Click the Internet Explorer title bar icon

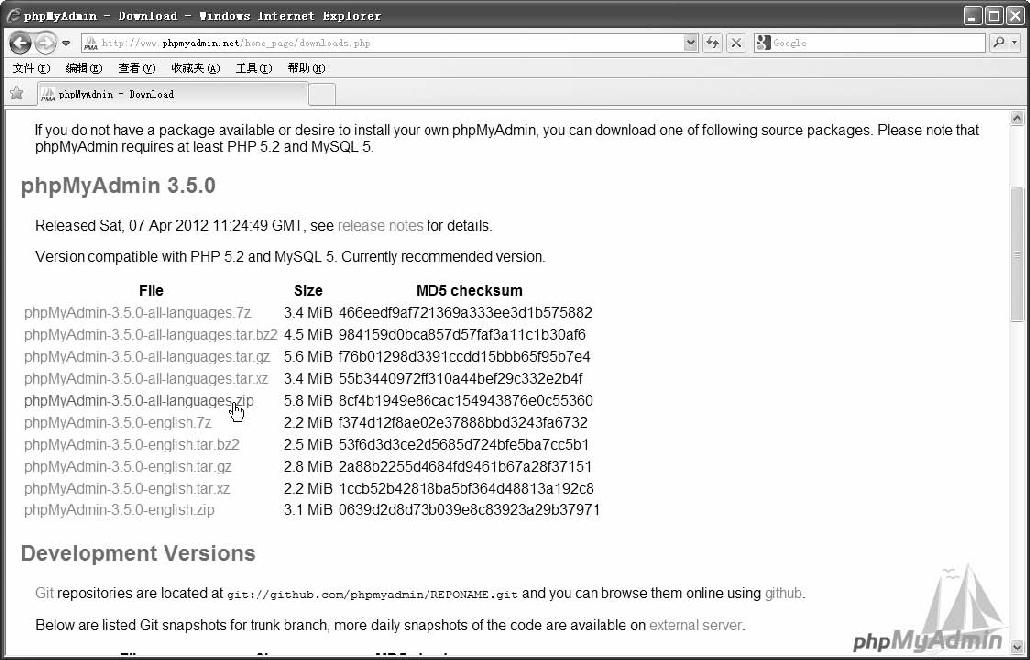pos(12,16)
